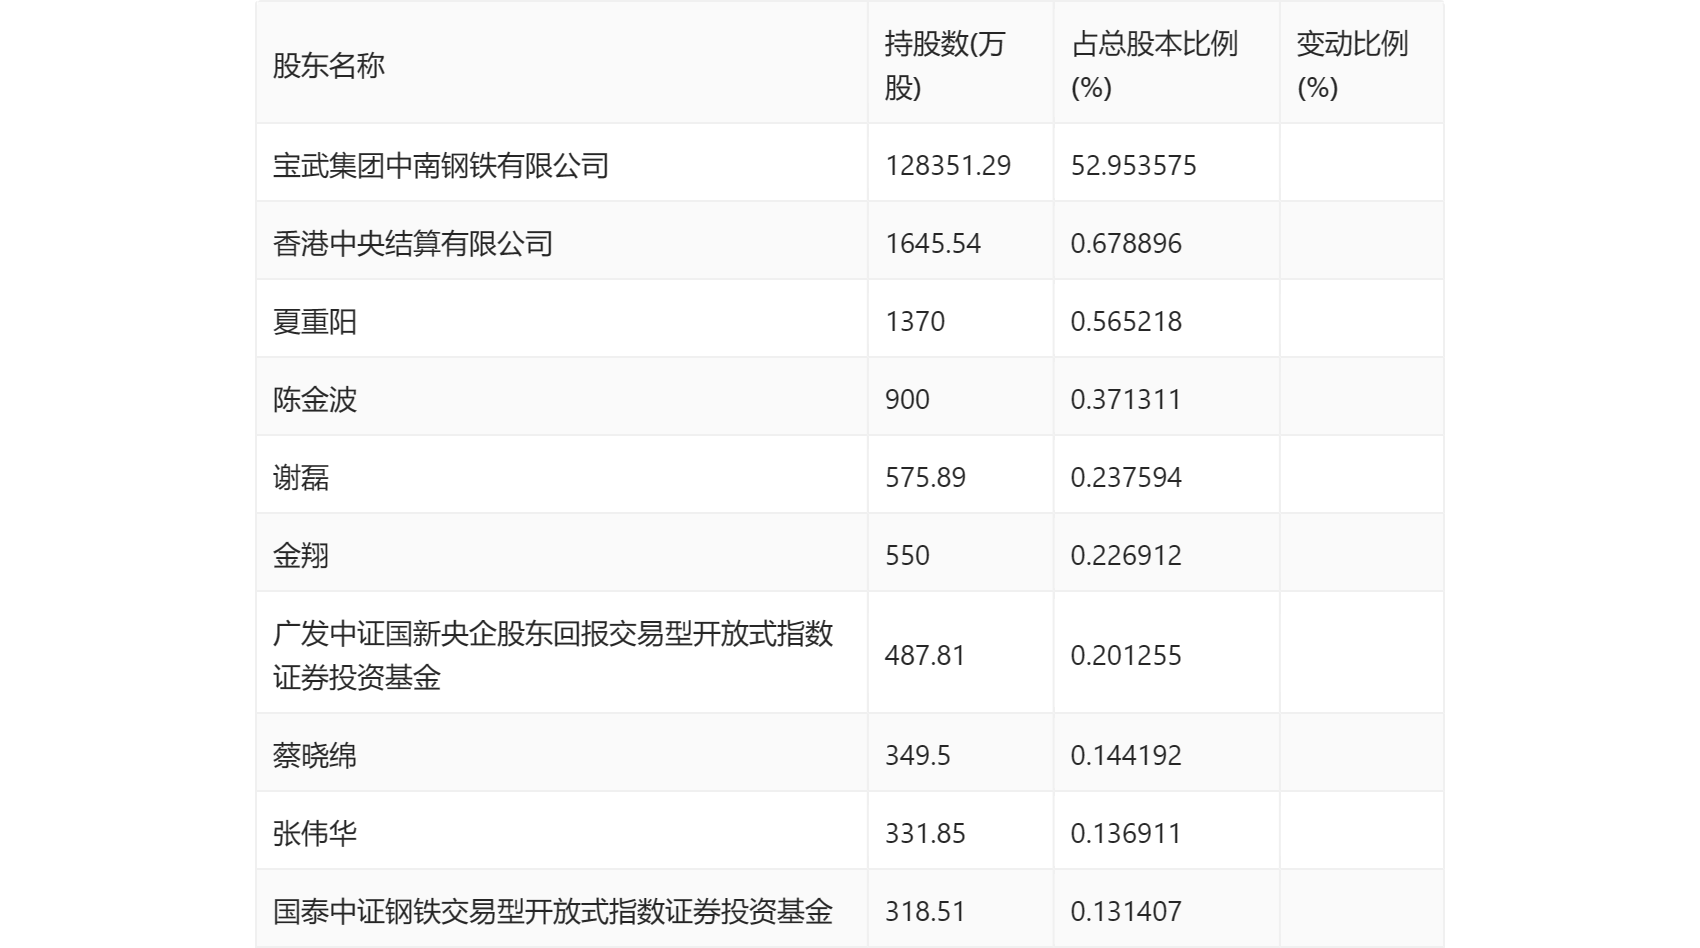Click the share count 550

907,555
